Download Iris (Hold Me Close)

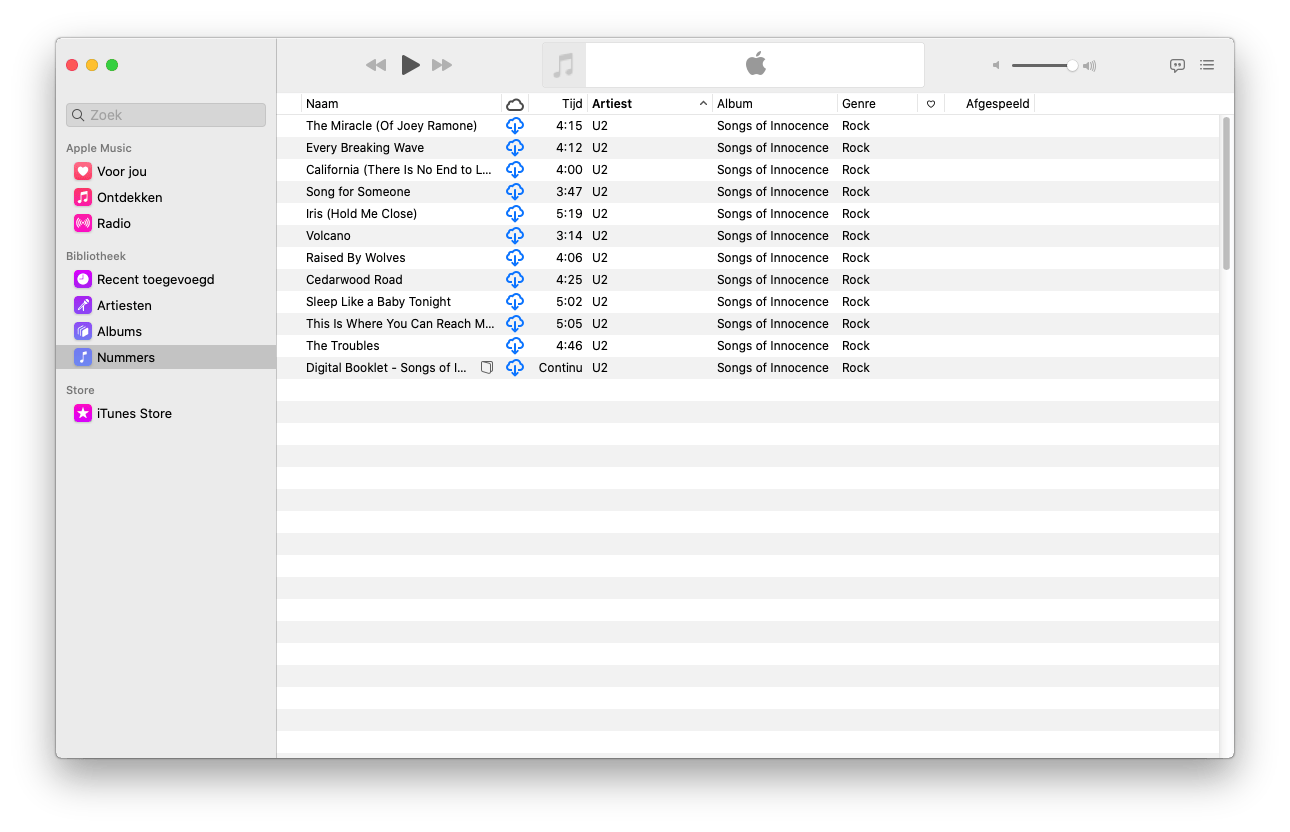pyautogui.click(x=515, y=214)
